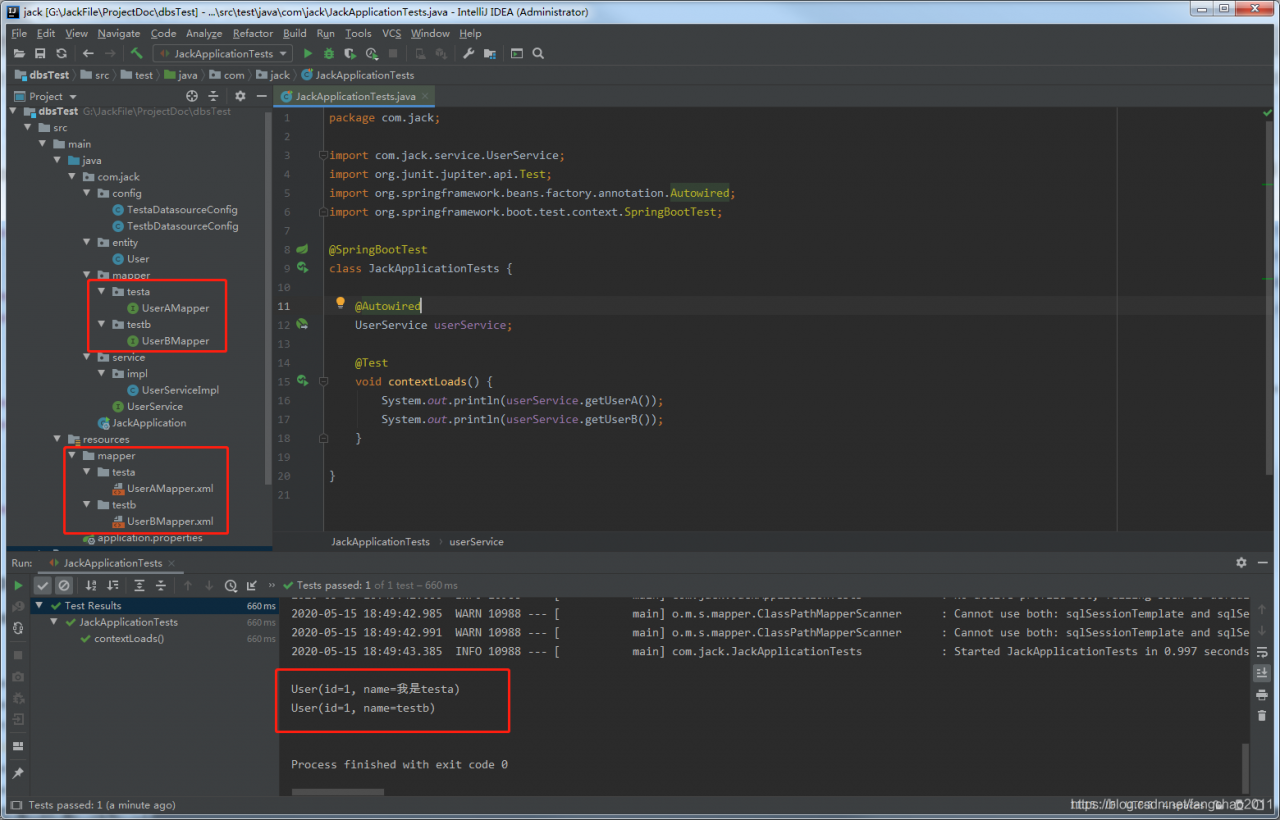This screenshot has width=1280, height=820.
Task: Open Settings via the wrench icon
Action: pyautogui.click(x=468, y=53)
